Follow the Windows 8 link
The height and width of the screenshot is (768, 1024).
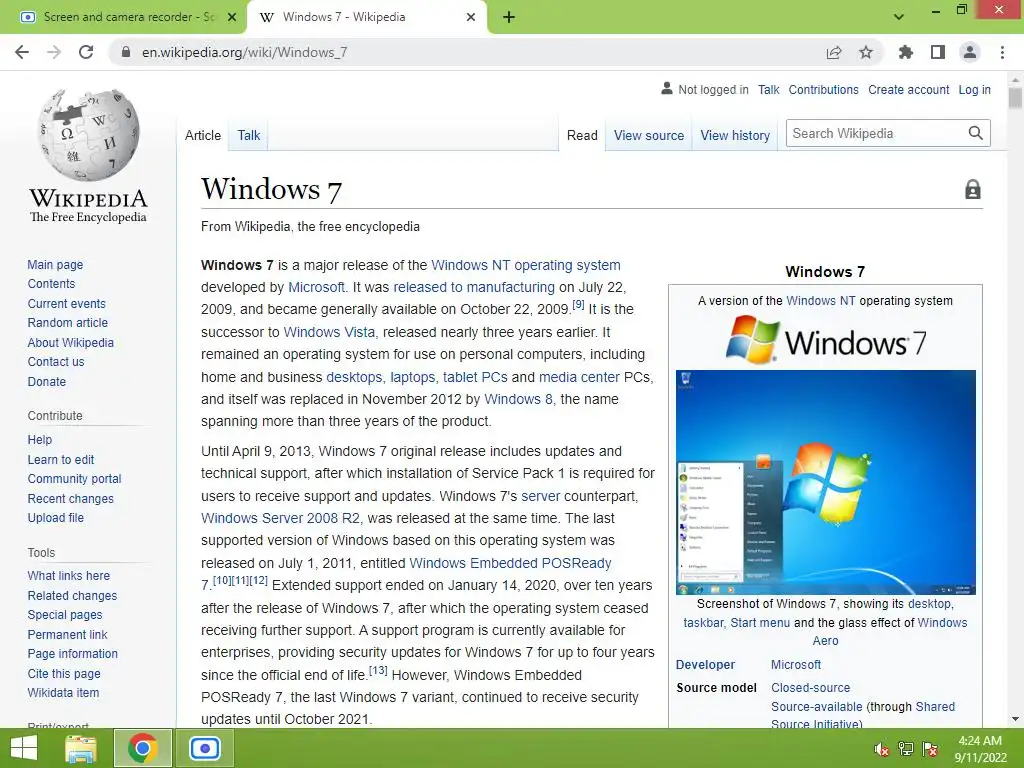tap(518, 399)
